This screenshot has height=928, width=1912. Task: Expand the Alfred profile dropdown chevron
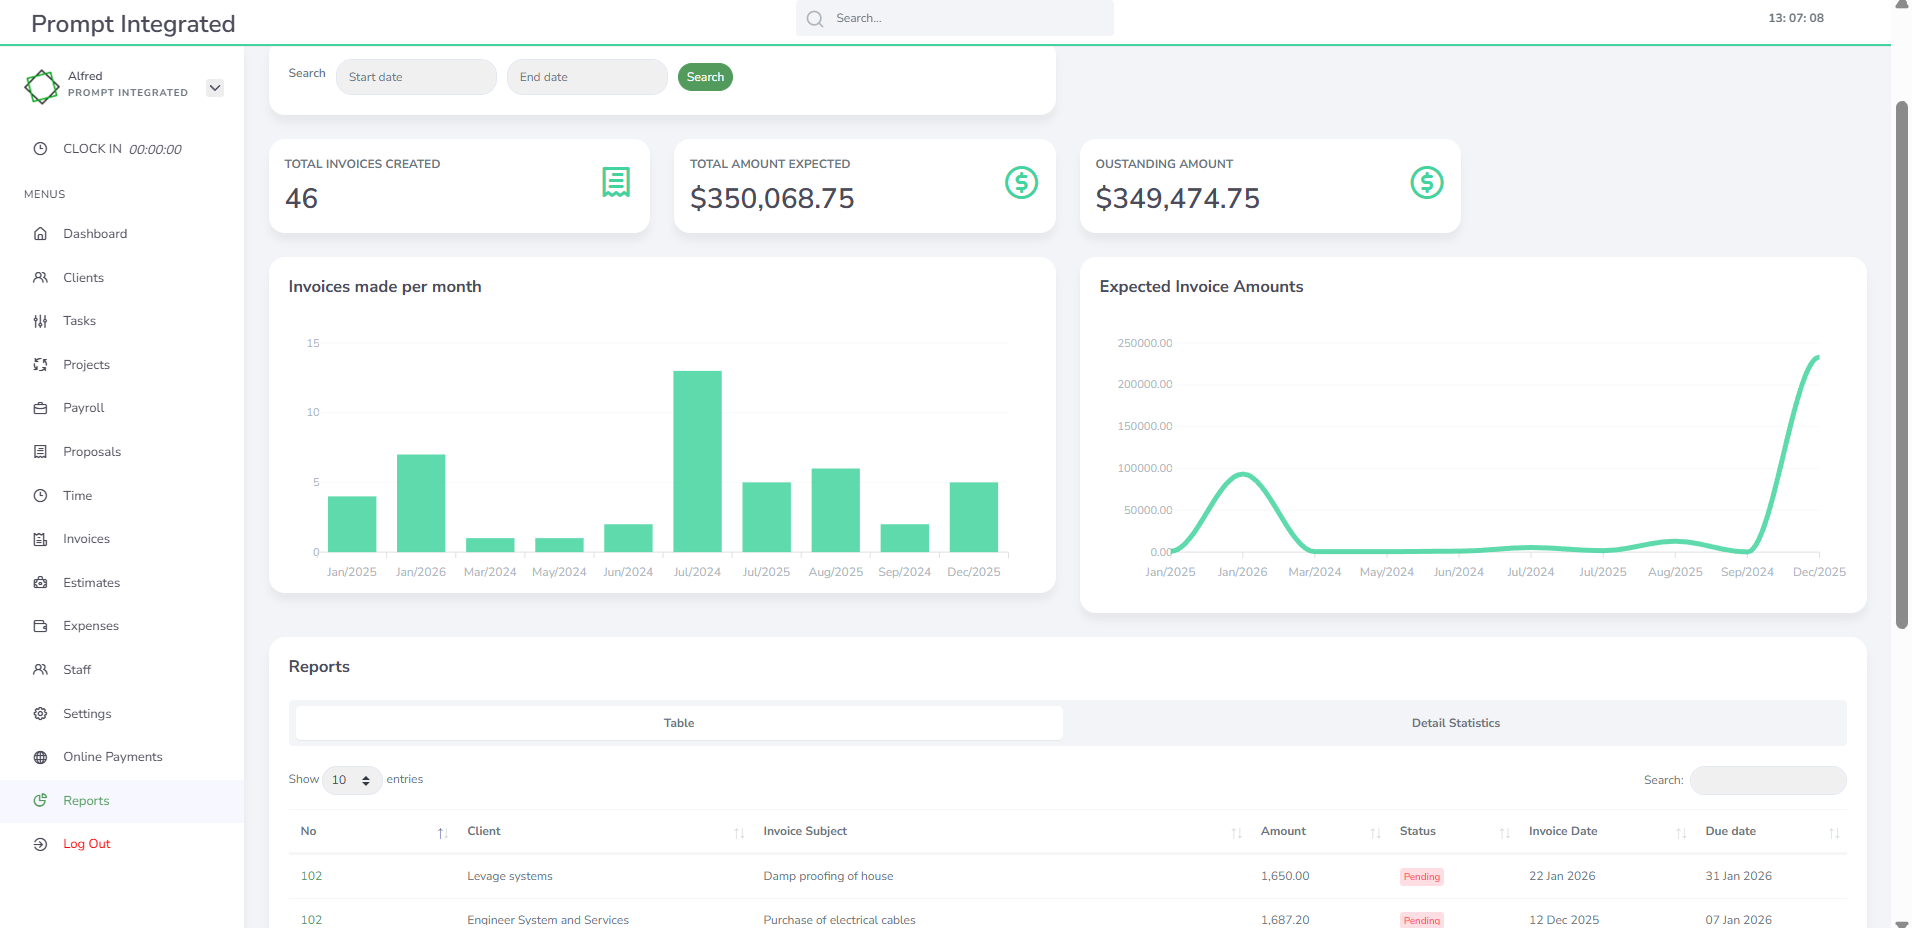click(215, 88)
